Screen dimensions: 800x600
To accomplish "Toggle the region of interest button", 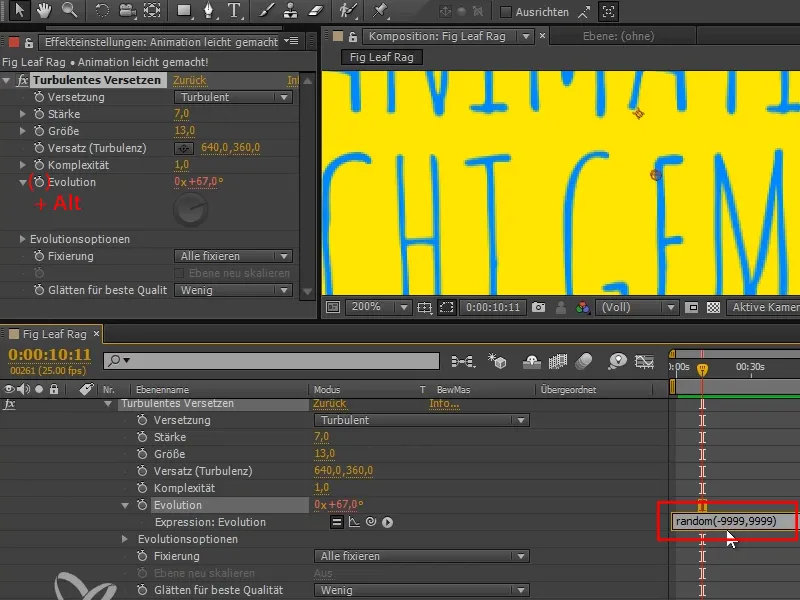I will (x=691, y=307).
